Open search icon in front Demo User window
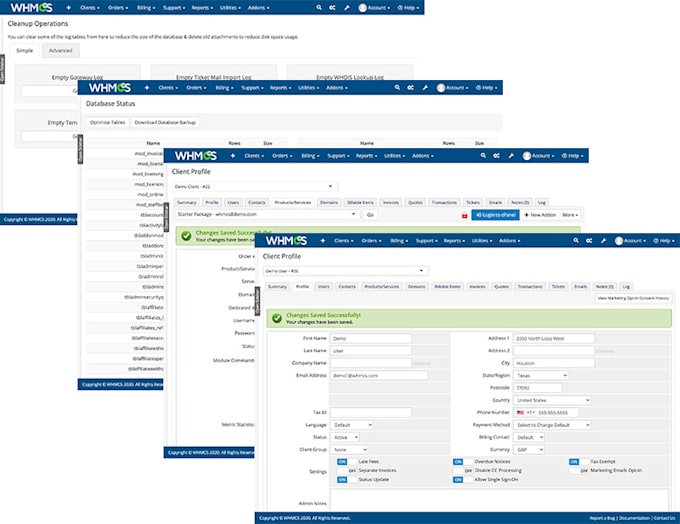Viewport: 680px width, 524px height. 575,240
